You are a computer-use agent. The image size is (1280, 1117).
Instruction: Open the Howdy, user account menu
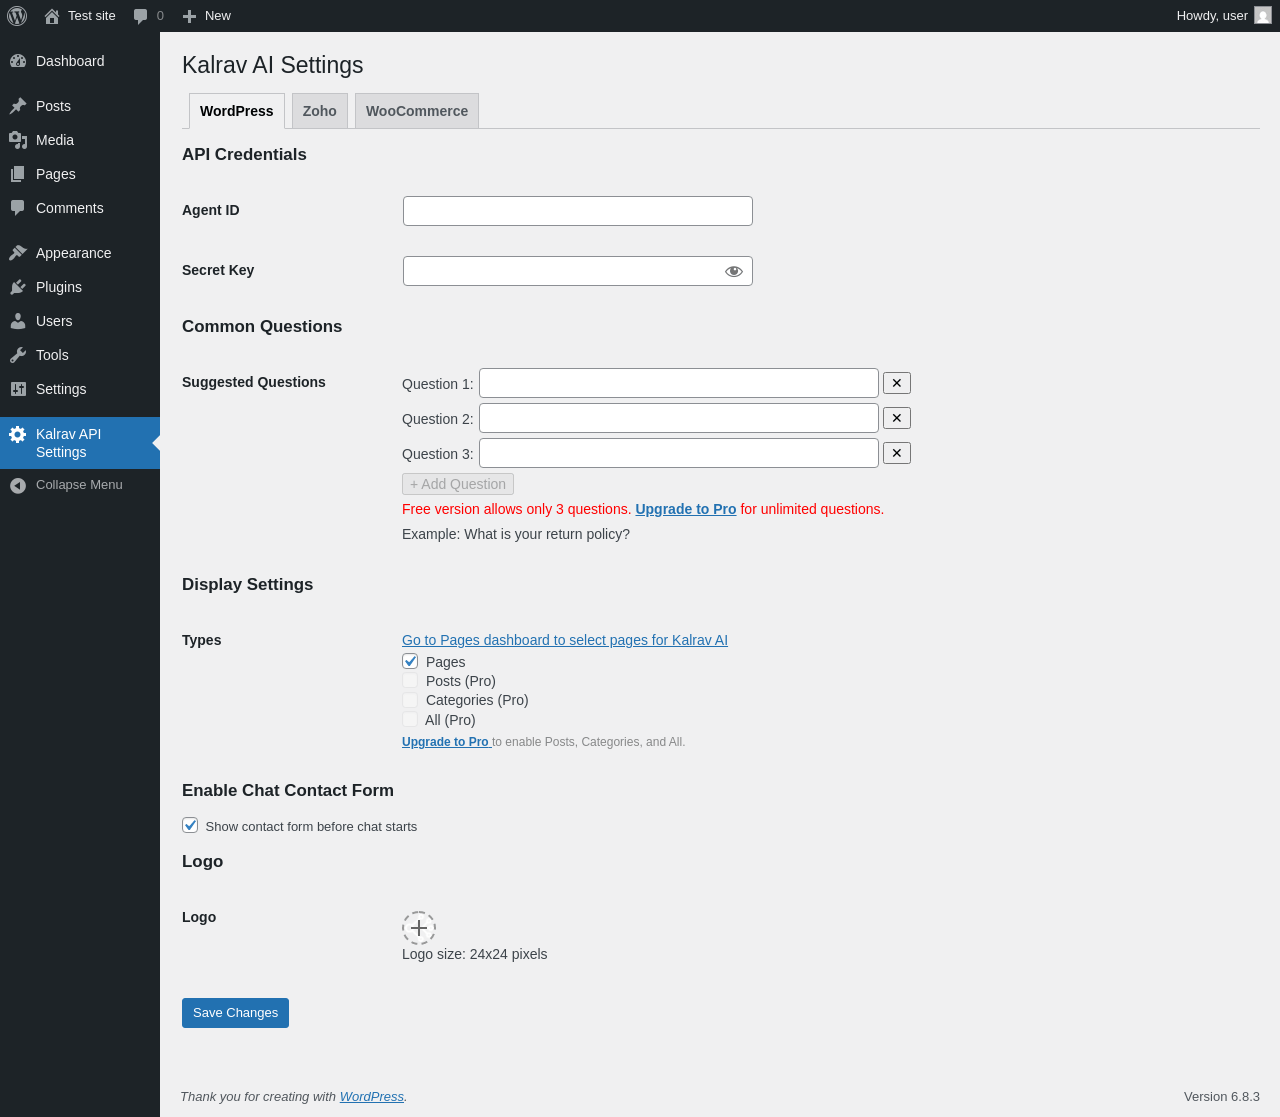coord(1222,16)
